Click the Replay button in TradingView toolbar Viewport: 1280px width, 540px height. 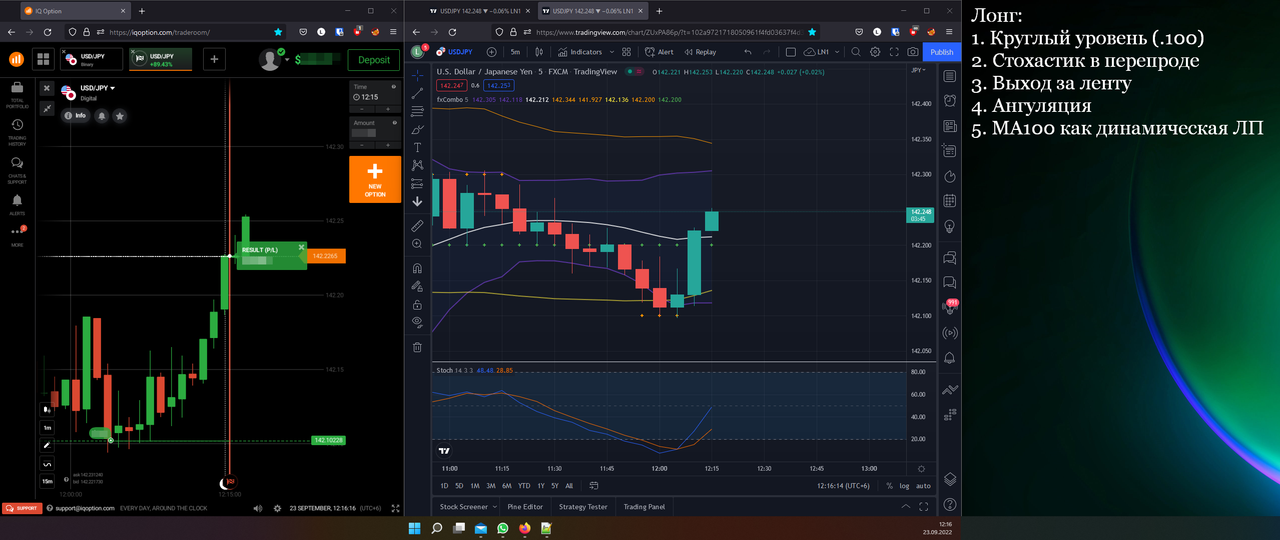coord(700,52)
